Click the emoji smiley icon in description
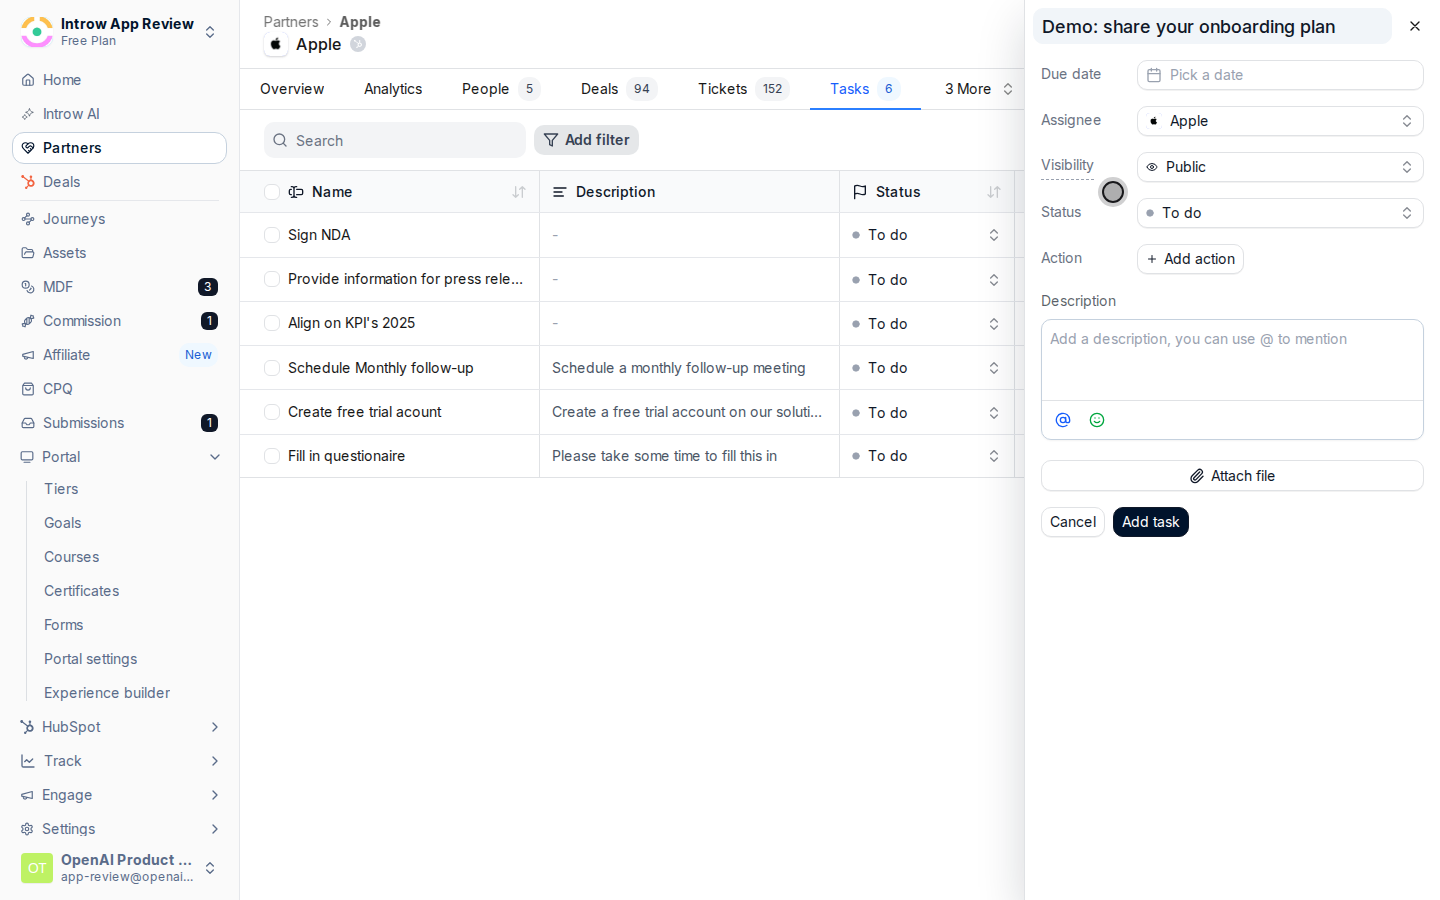Image resolution: width=1440 pixels, height=900 pixels. tap(1097, 420)
